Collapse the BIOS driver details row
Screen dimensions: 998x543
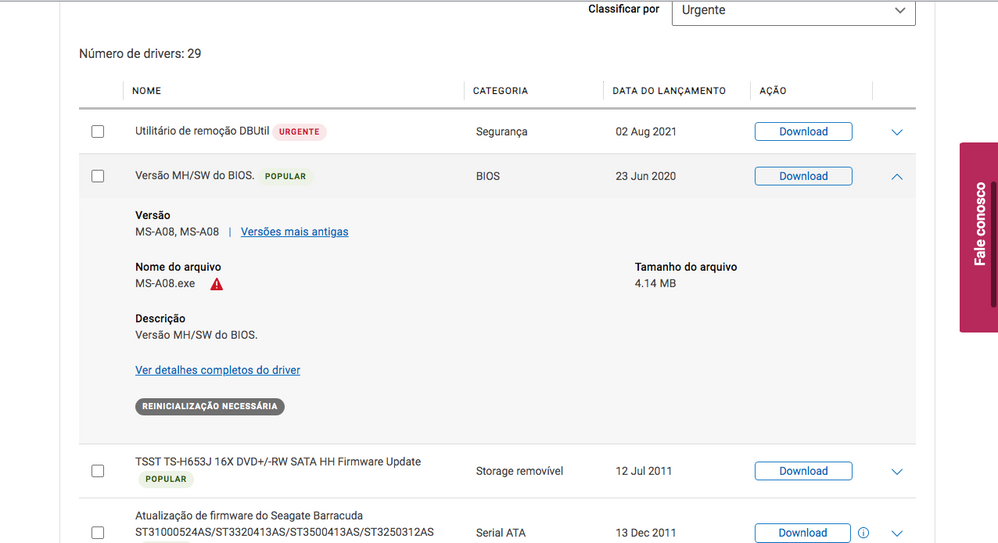click(x=896, y=176)
